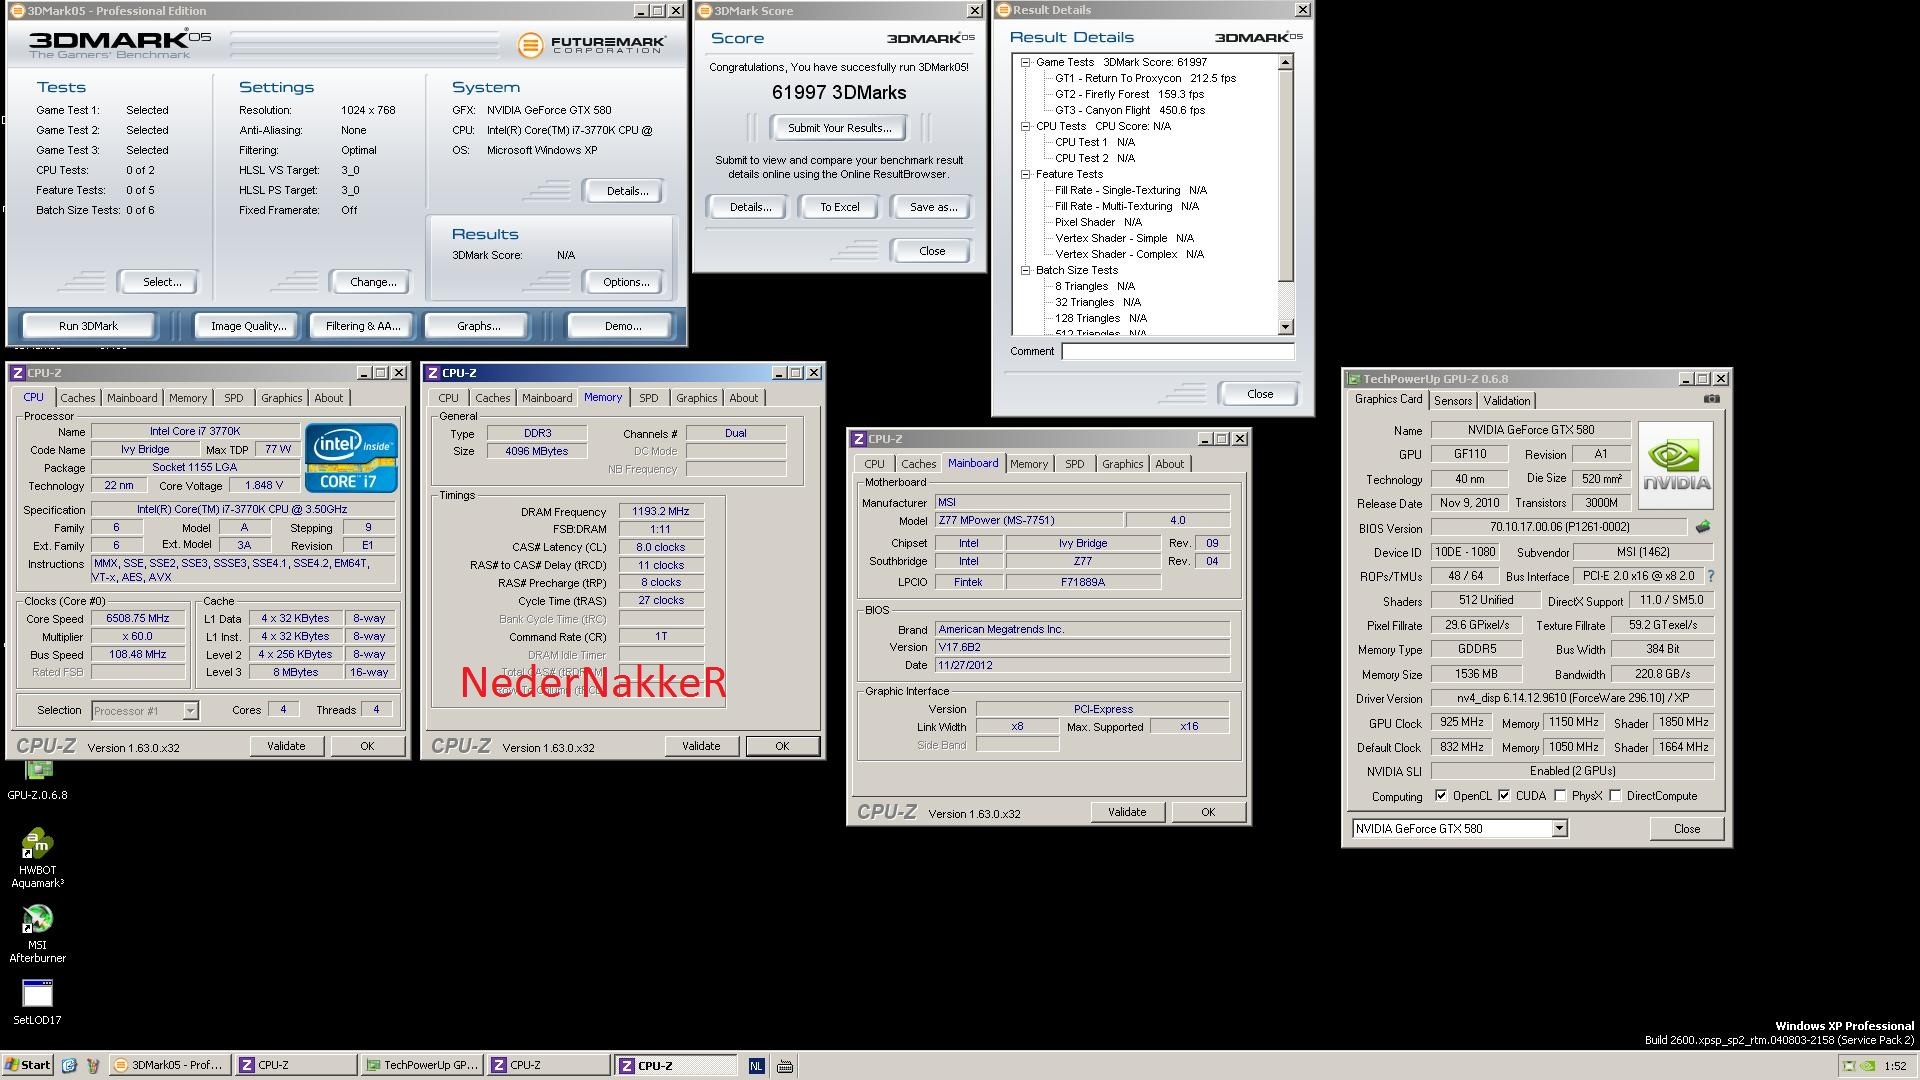Enable the DirectCompute checkbox
1920x1080 pixels.
[x=1615, y=796]
